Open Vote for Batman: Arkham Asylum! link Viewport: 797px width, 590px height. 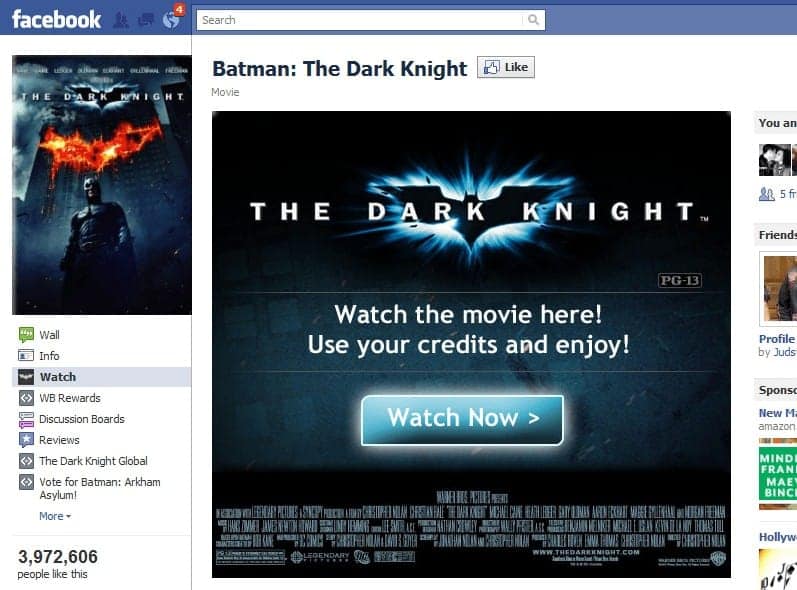pos(100,488)
